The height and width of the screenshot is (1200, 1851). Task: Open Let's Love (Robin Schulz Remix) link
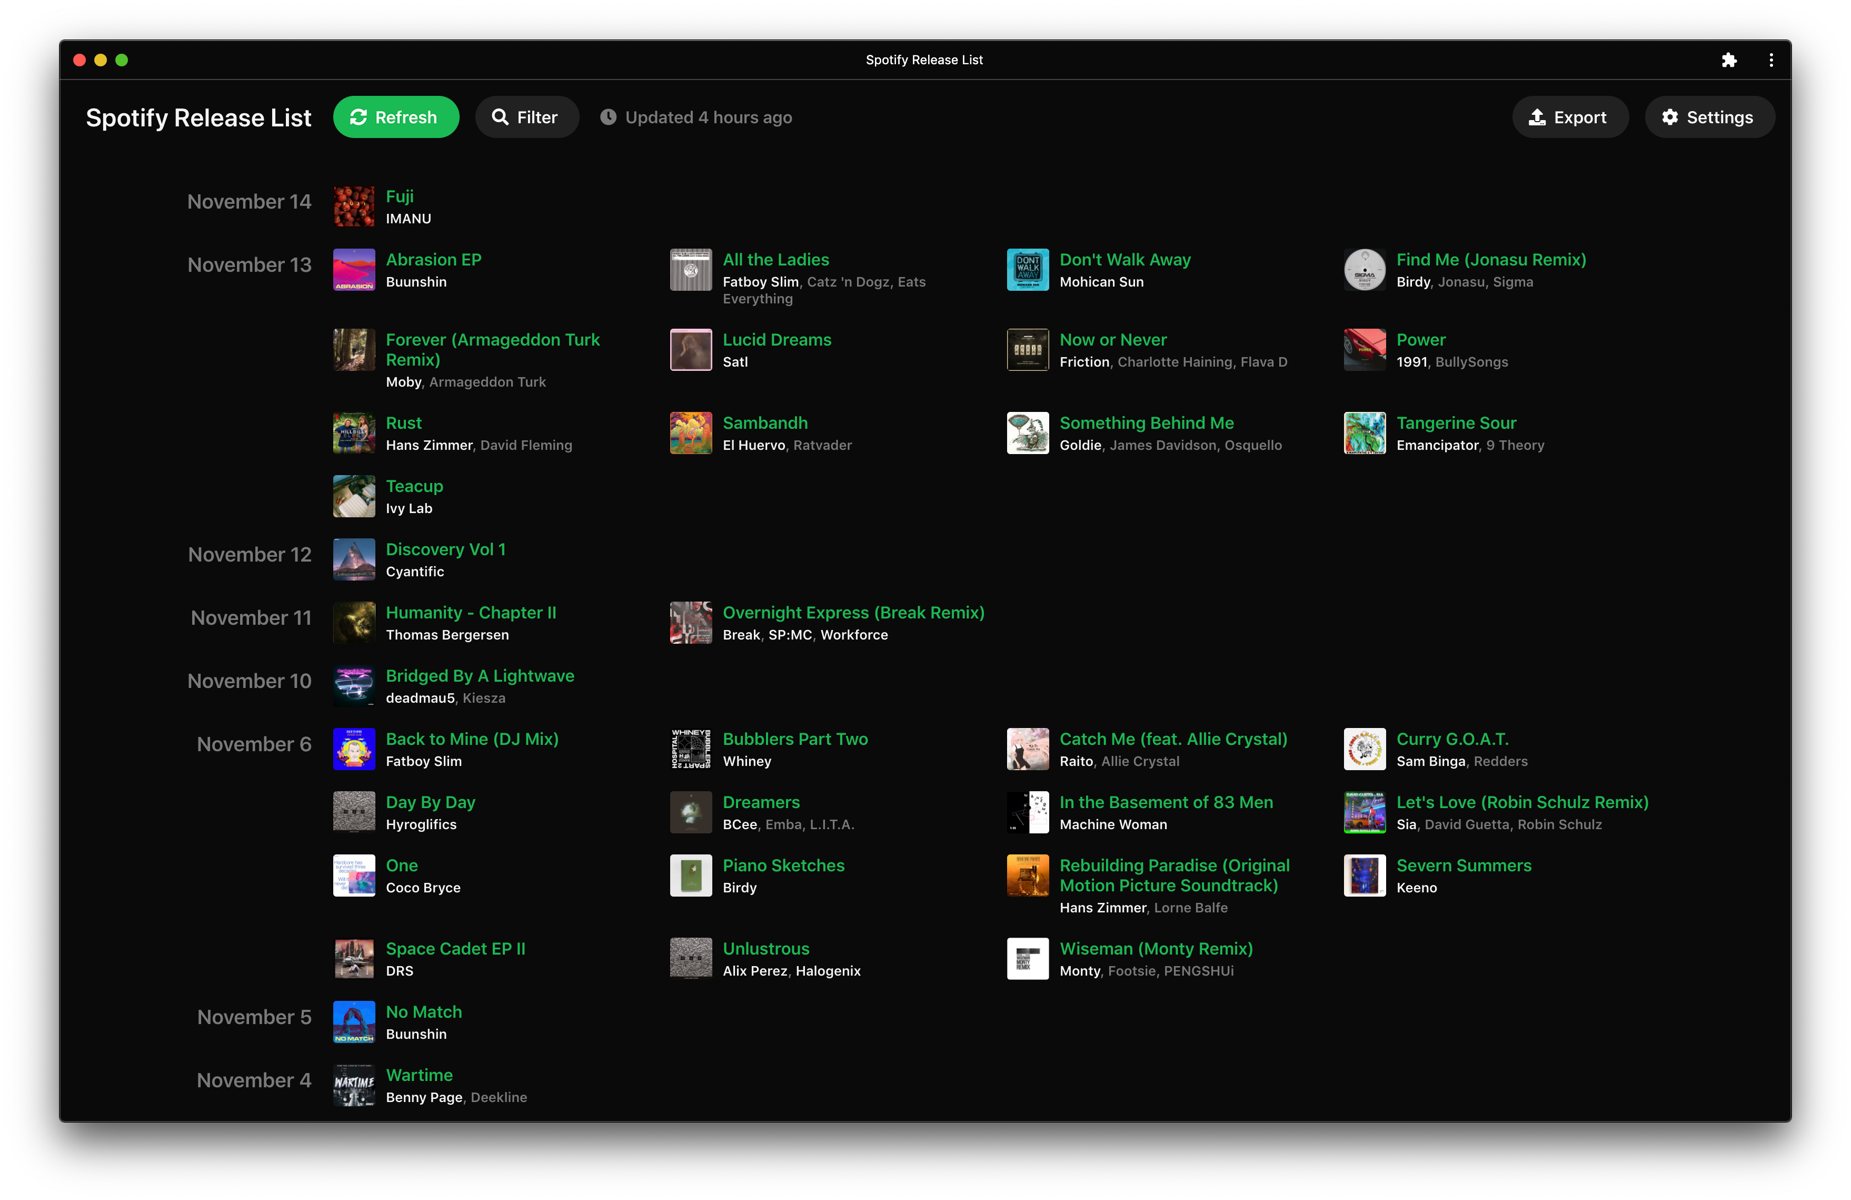click(1522, 802)
